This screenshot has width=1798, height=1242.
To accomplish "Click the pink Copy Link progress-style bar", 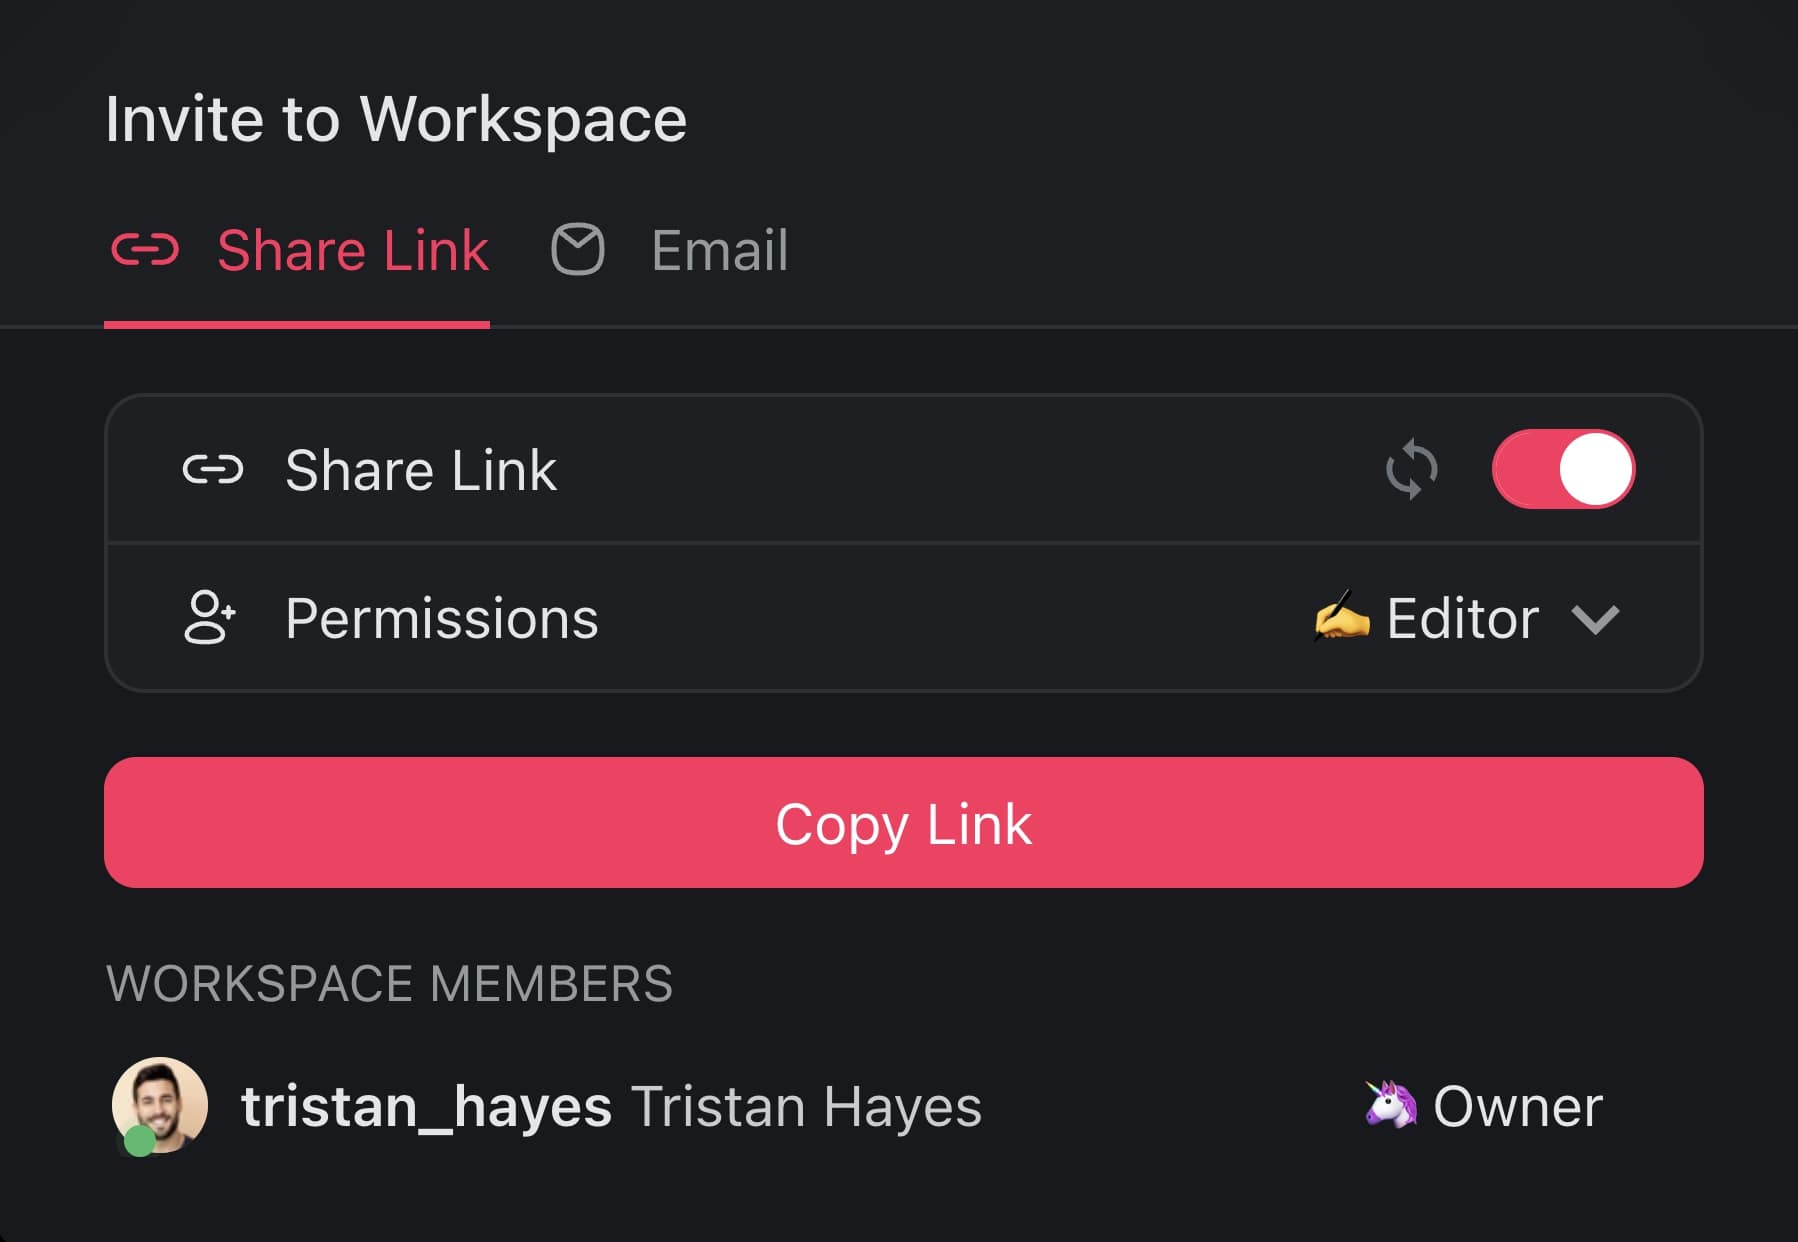I will tap(899, 822).
